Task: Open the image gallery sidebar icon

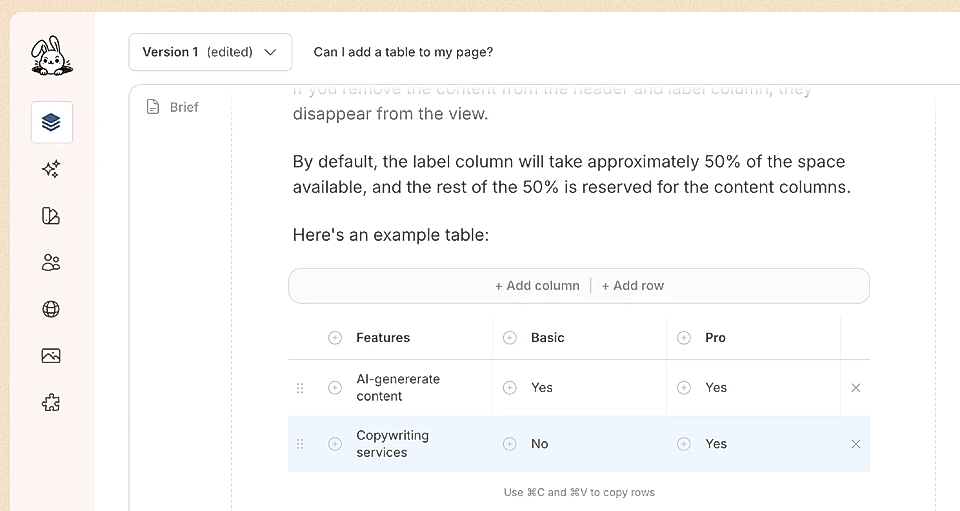Action: [x=51, y=356]
